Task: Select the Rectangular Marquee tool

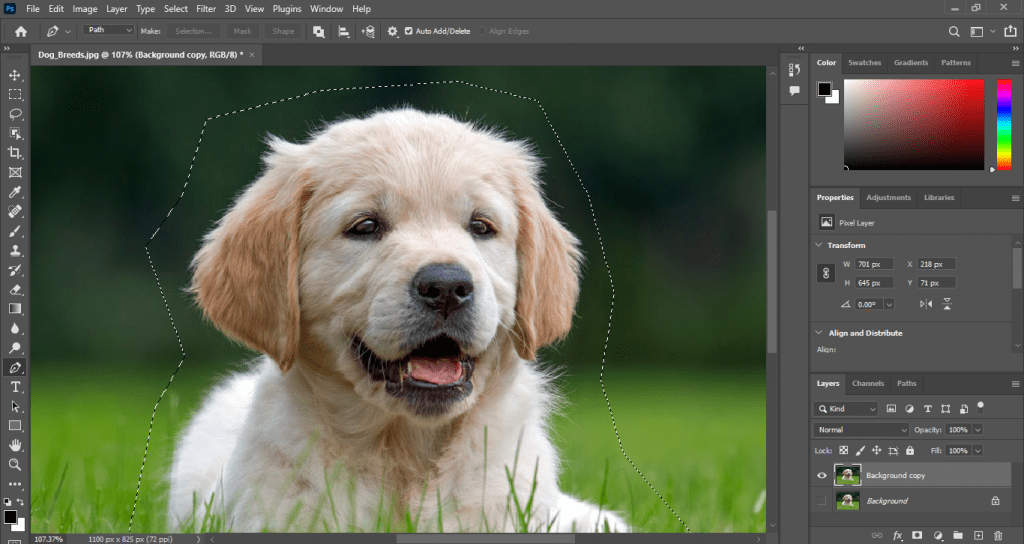Action: 15,95
